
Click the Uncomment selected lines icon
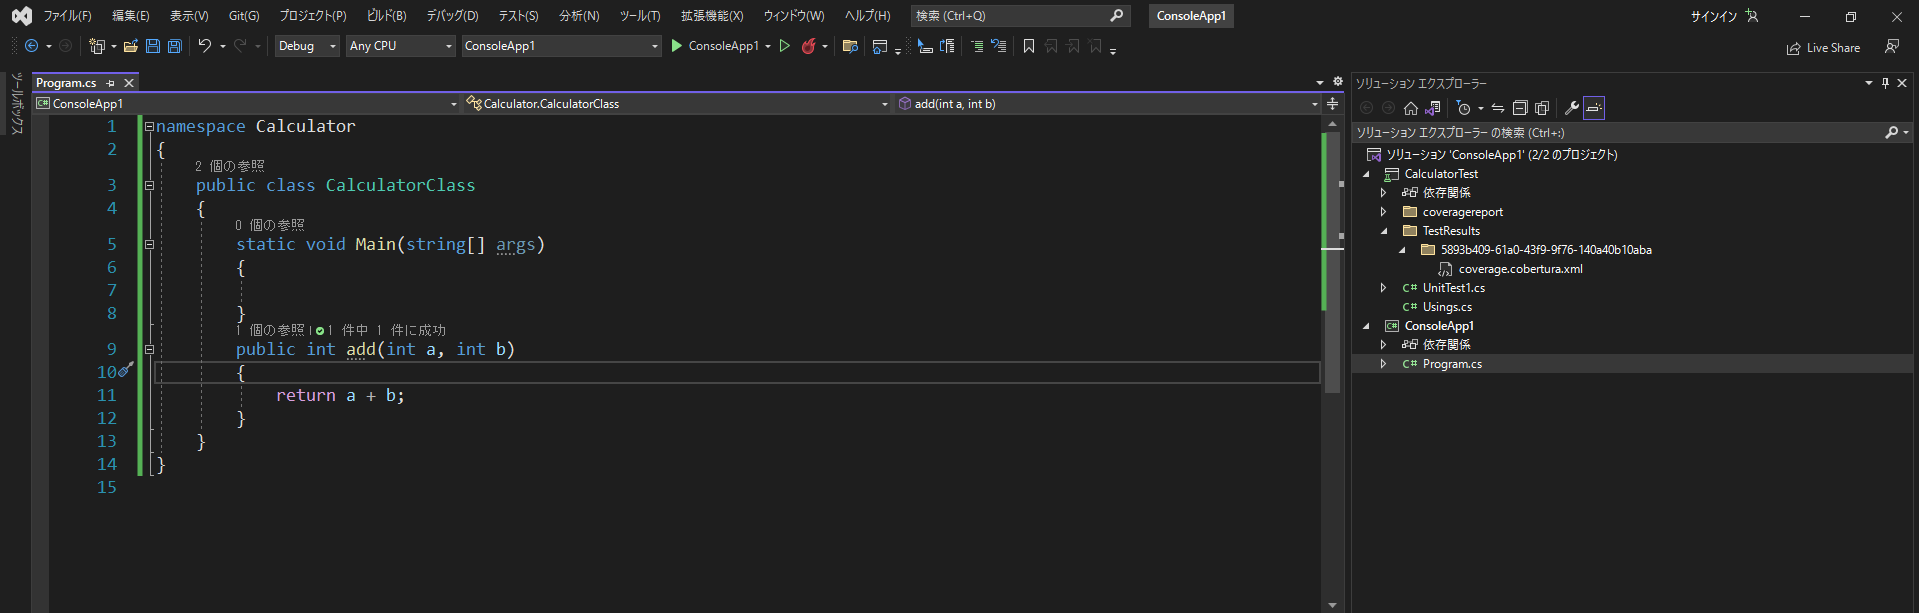tap(999, 46)
